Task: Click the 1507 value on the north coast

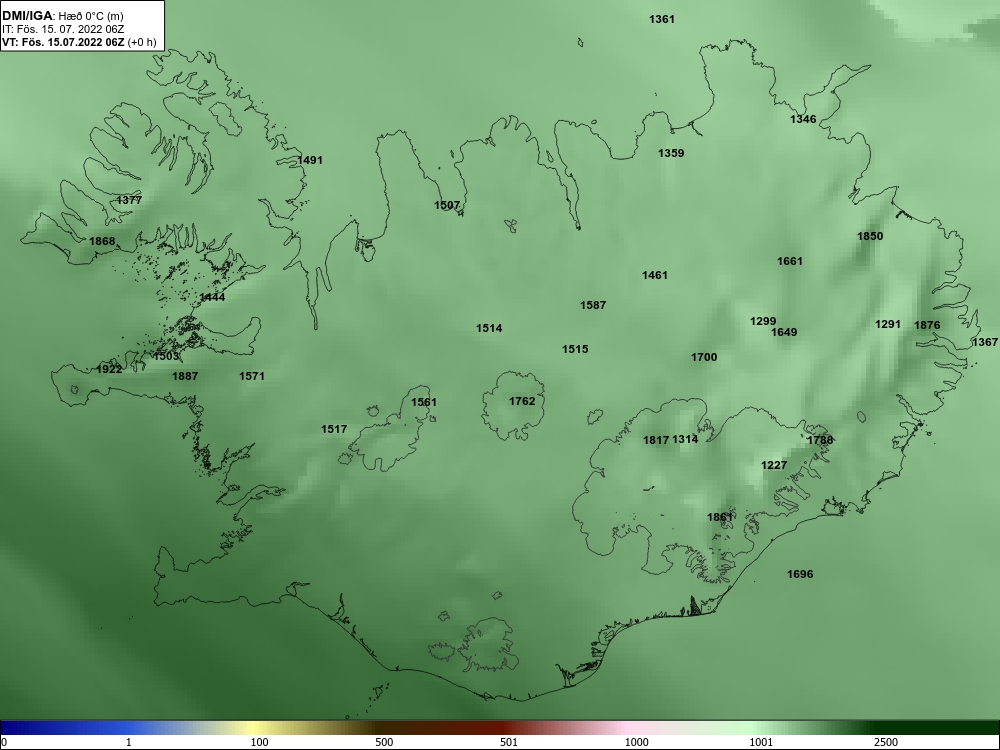Action: click(x=447, y=205)
